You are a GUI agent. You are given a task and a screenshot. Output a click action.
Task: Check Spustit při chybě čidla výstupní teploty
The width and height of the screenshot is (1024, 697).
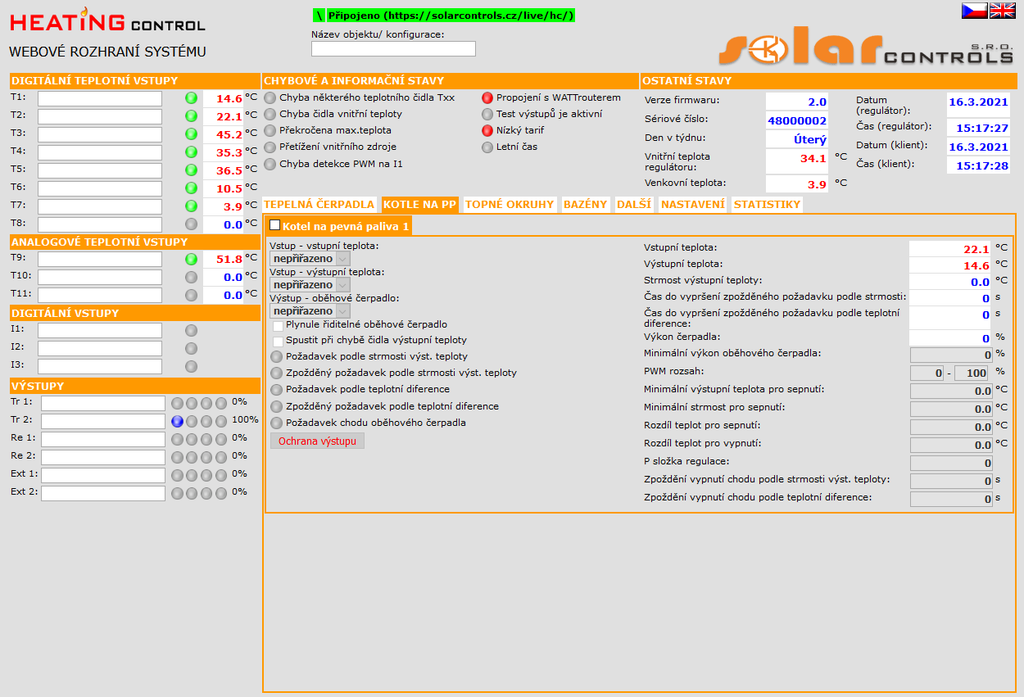tap(279, 341)
